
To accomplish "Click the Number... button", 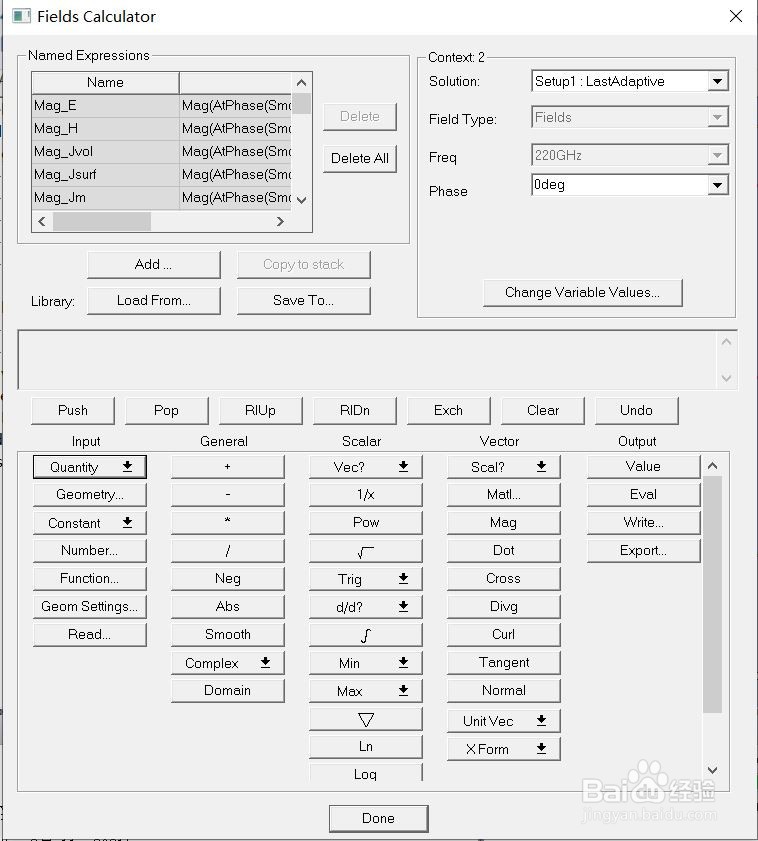I will point(90,551).
